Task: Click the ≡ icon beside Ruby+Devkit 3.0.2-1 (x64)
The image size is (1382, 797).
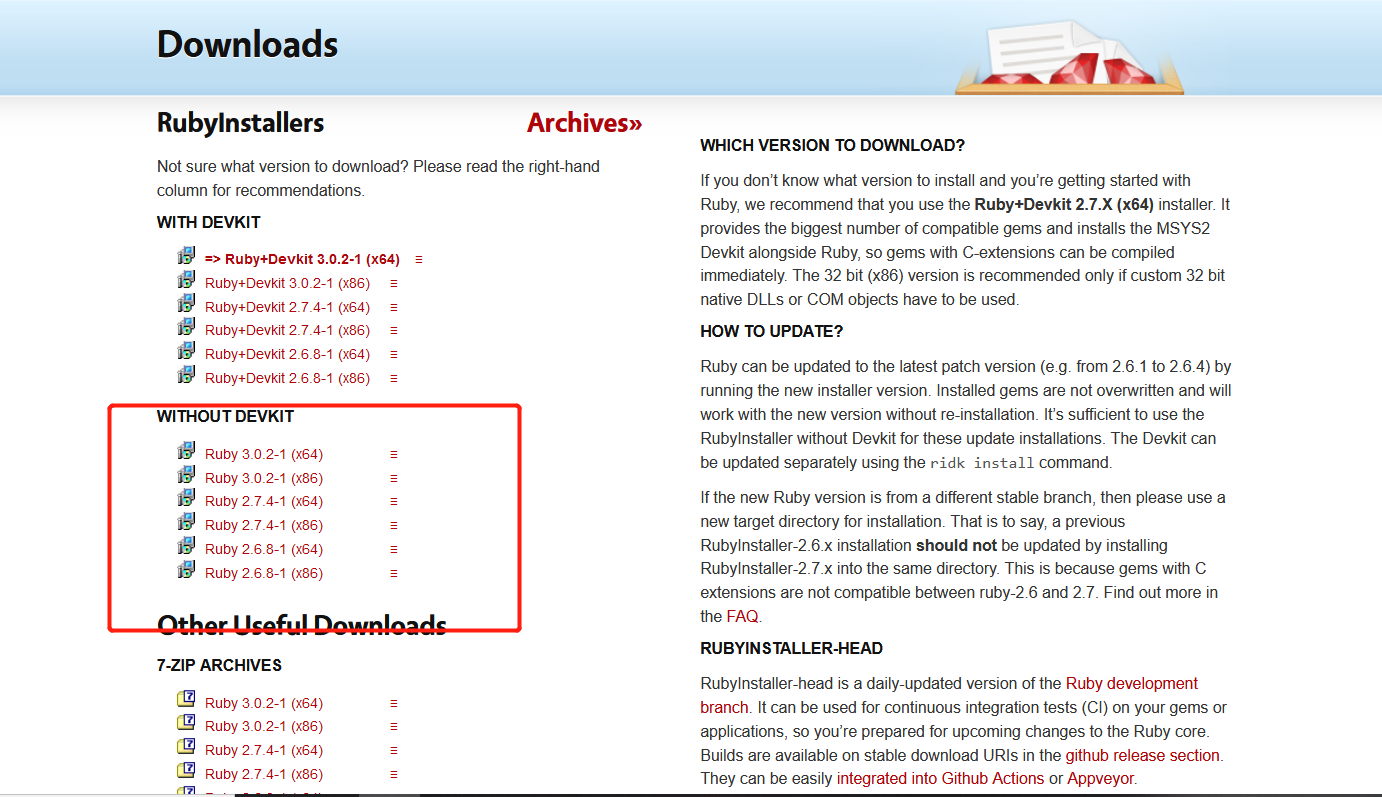Action: [419, 259]
